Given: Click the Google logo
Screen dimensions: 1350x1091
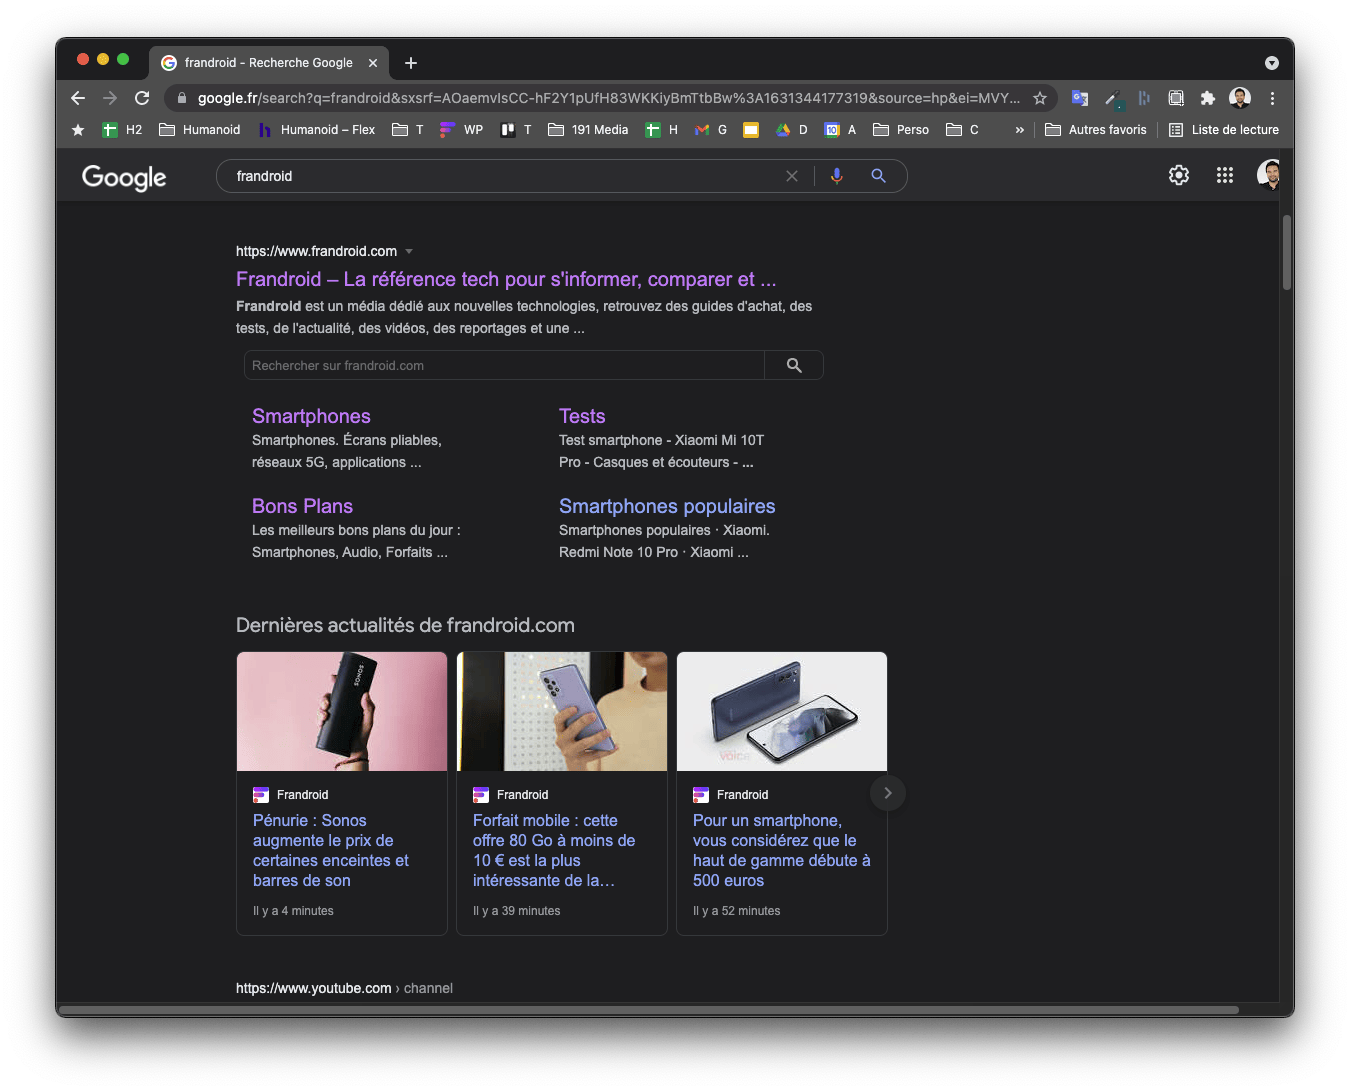Looking at the screenshot, I should (x=124, y=177).
